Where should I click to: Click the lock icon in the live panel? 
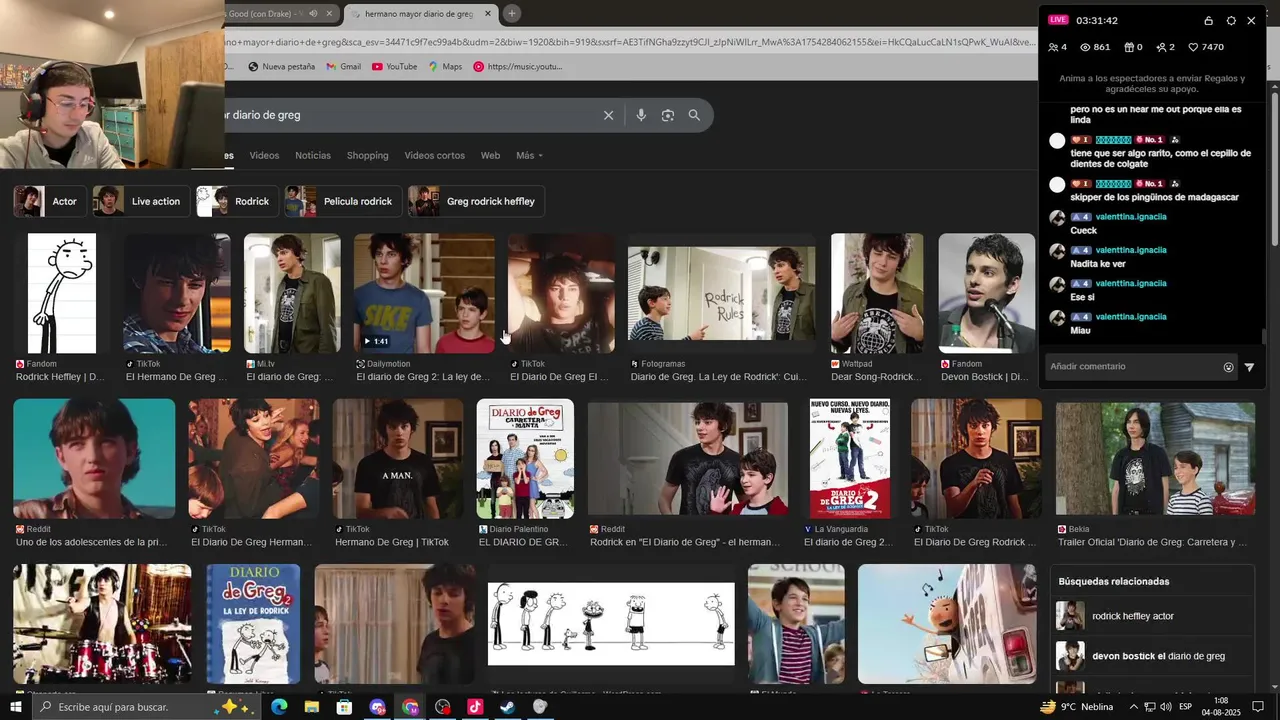pyautogui.click(x=1208, y=20)
